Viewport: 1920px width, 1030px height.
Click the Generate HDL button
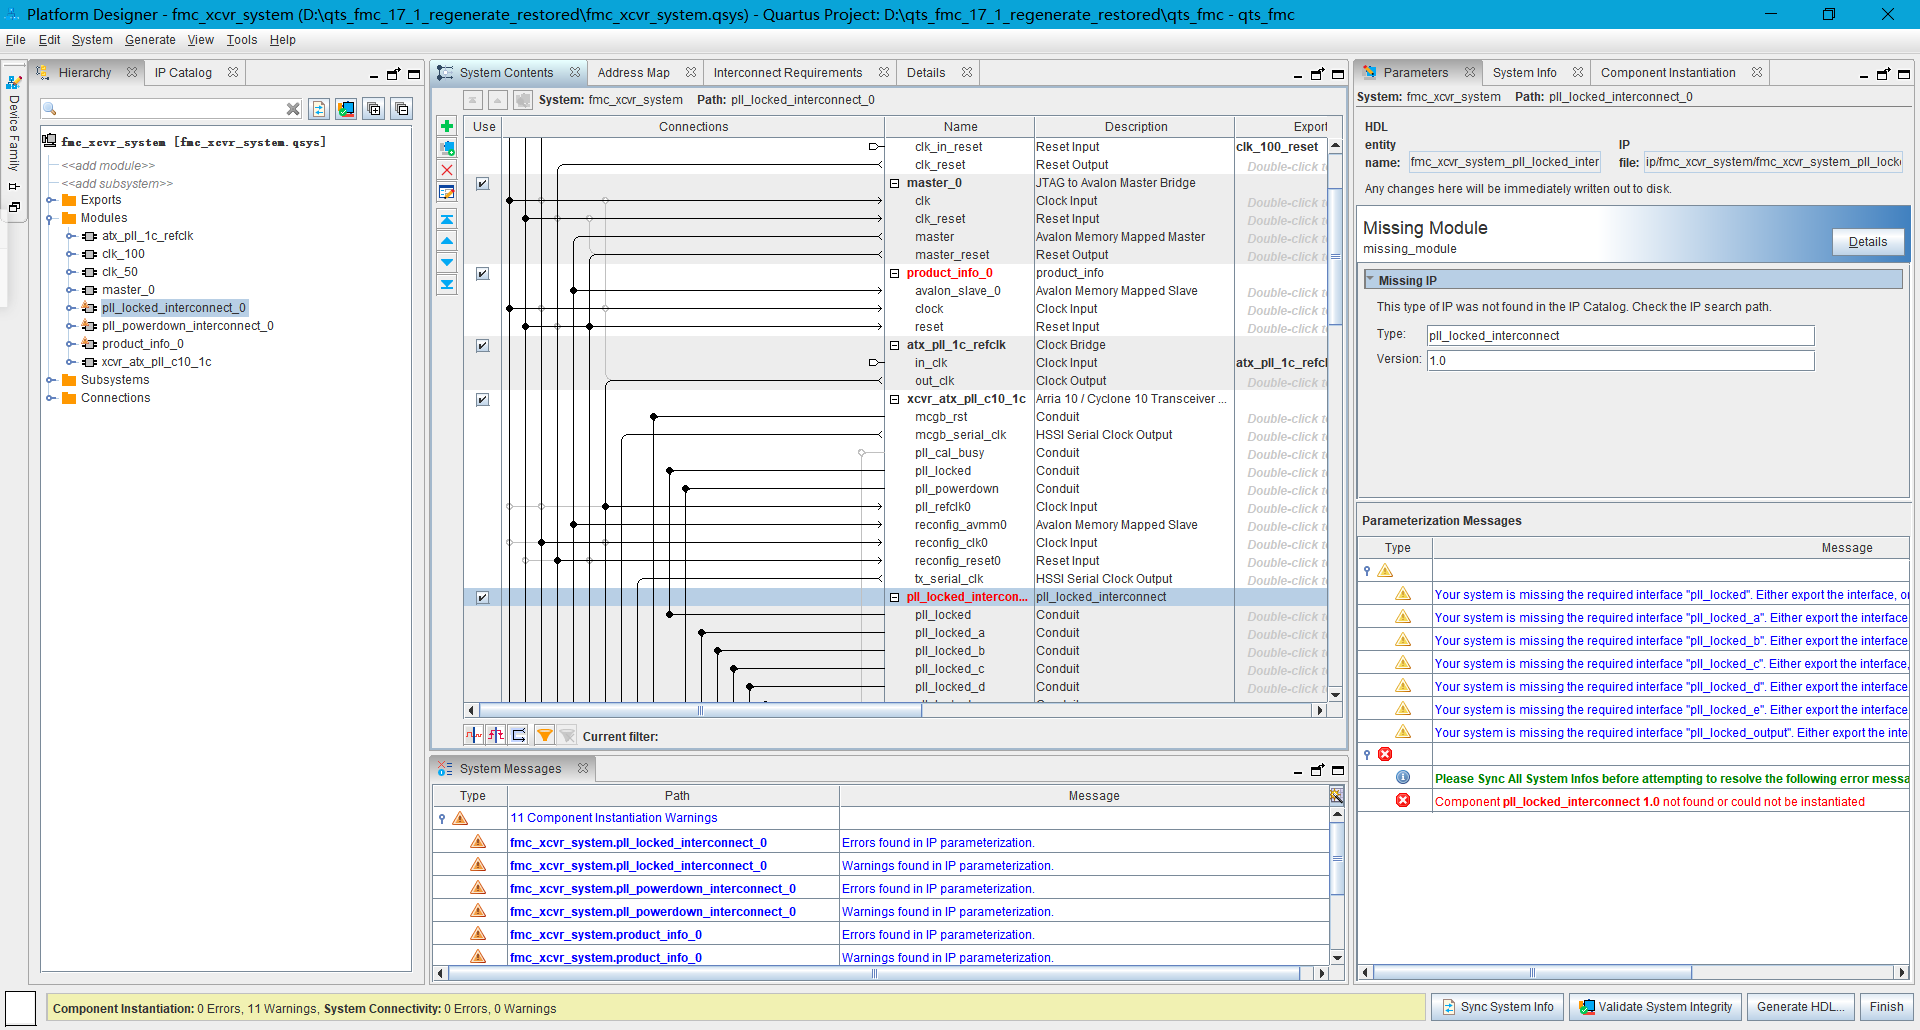pos(1801,1007)
